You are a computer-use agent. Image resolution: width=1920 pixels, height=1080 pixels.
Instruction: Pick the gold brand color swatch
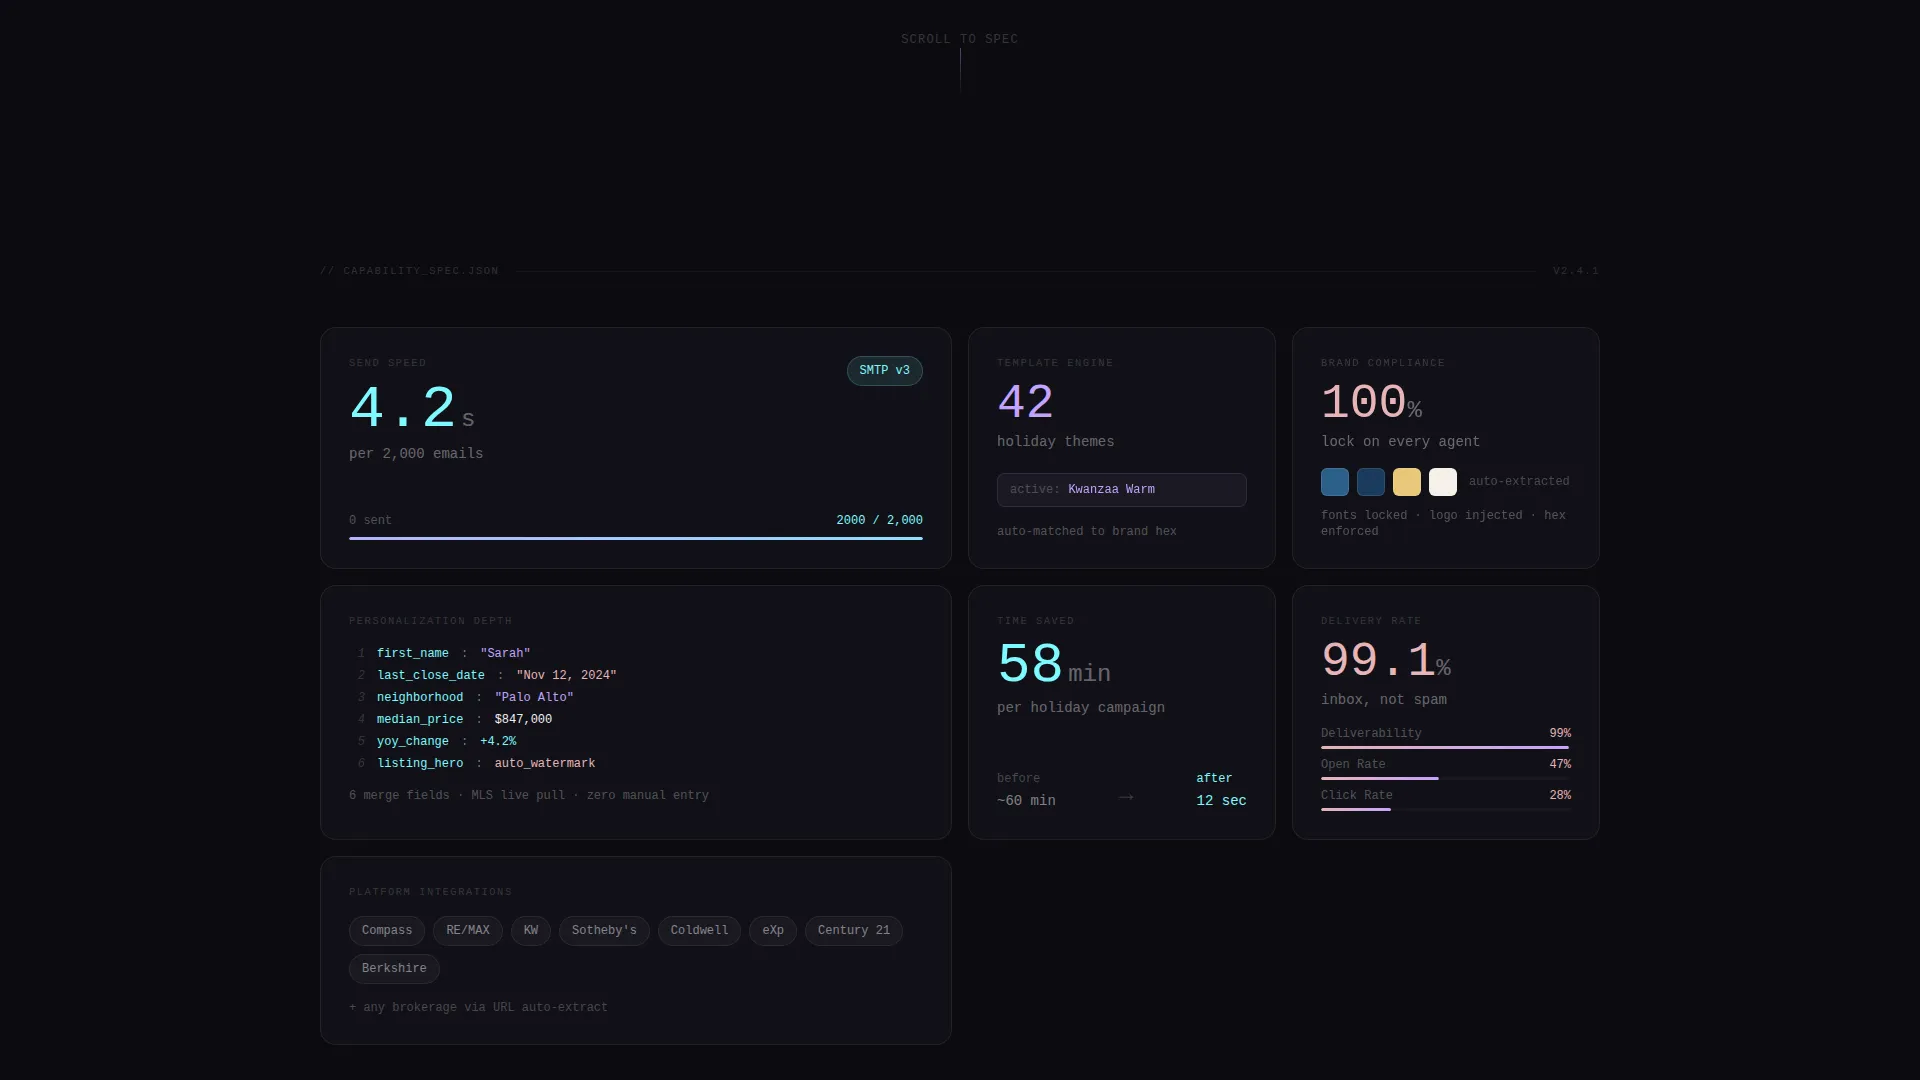tap(1407, 482)
